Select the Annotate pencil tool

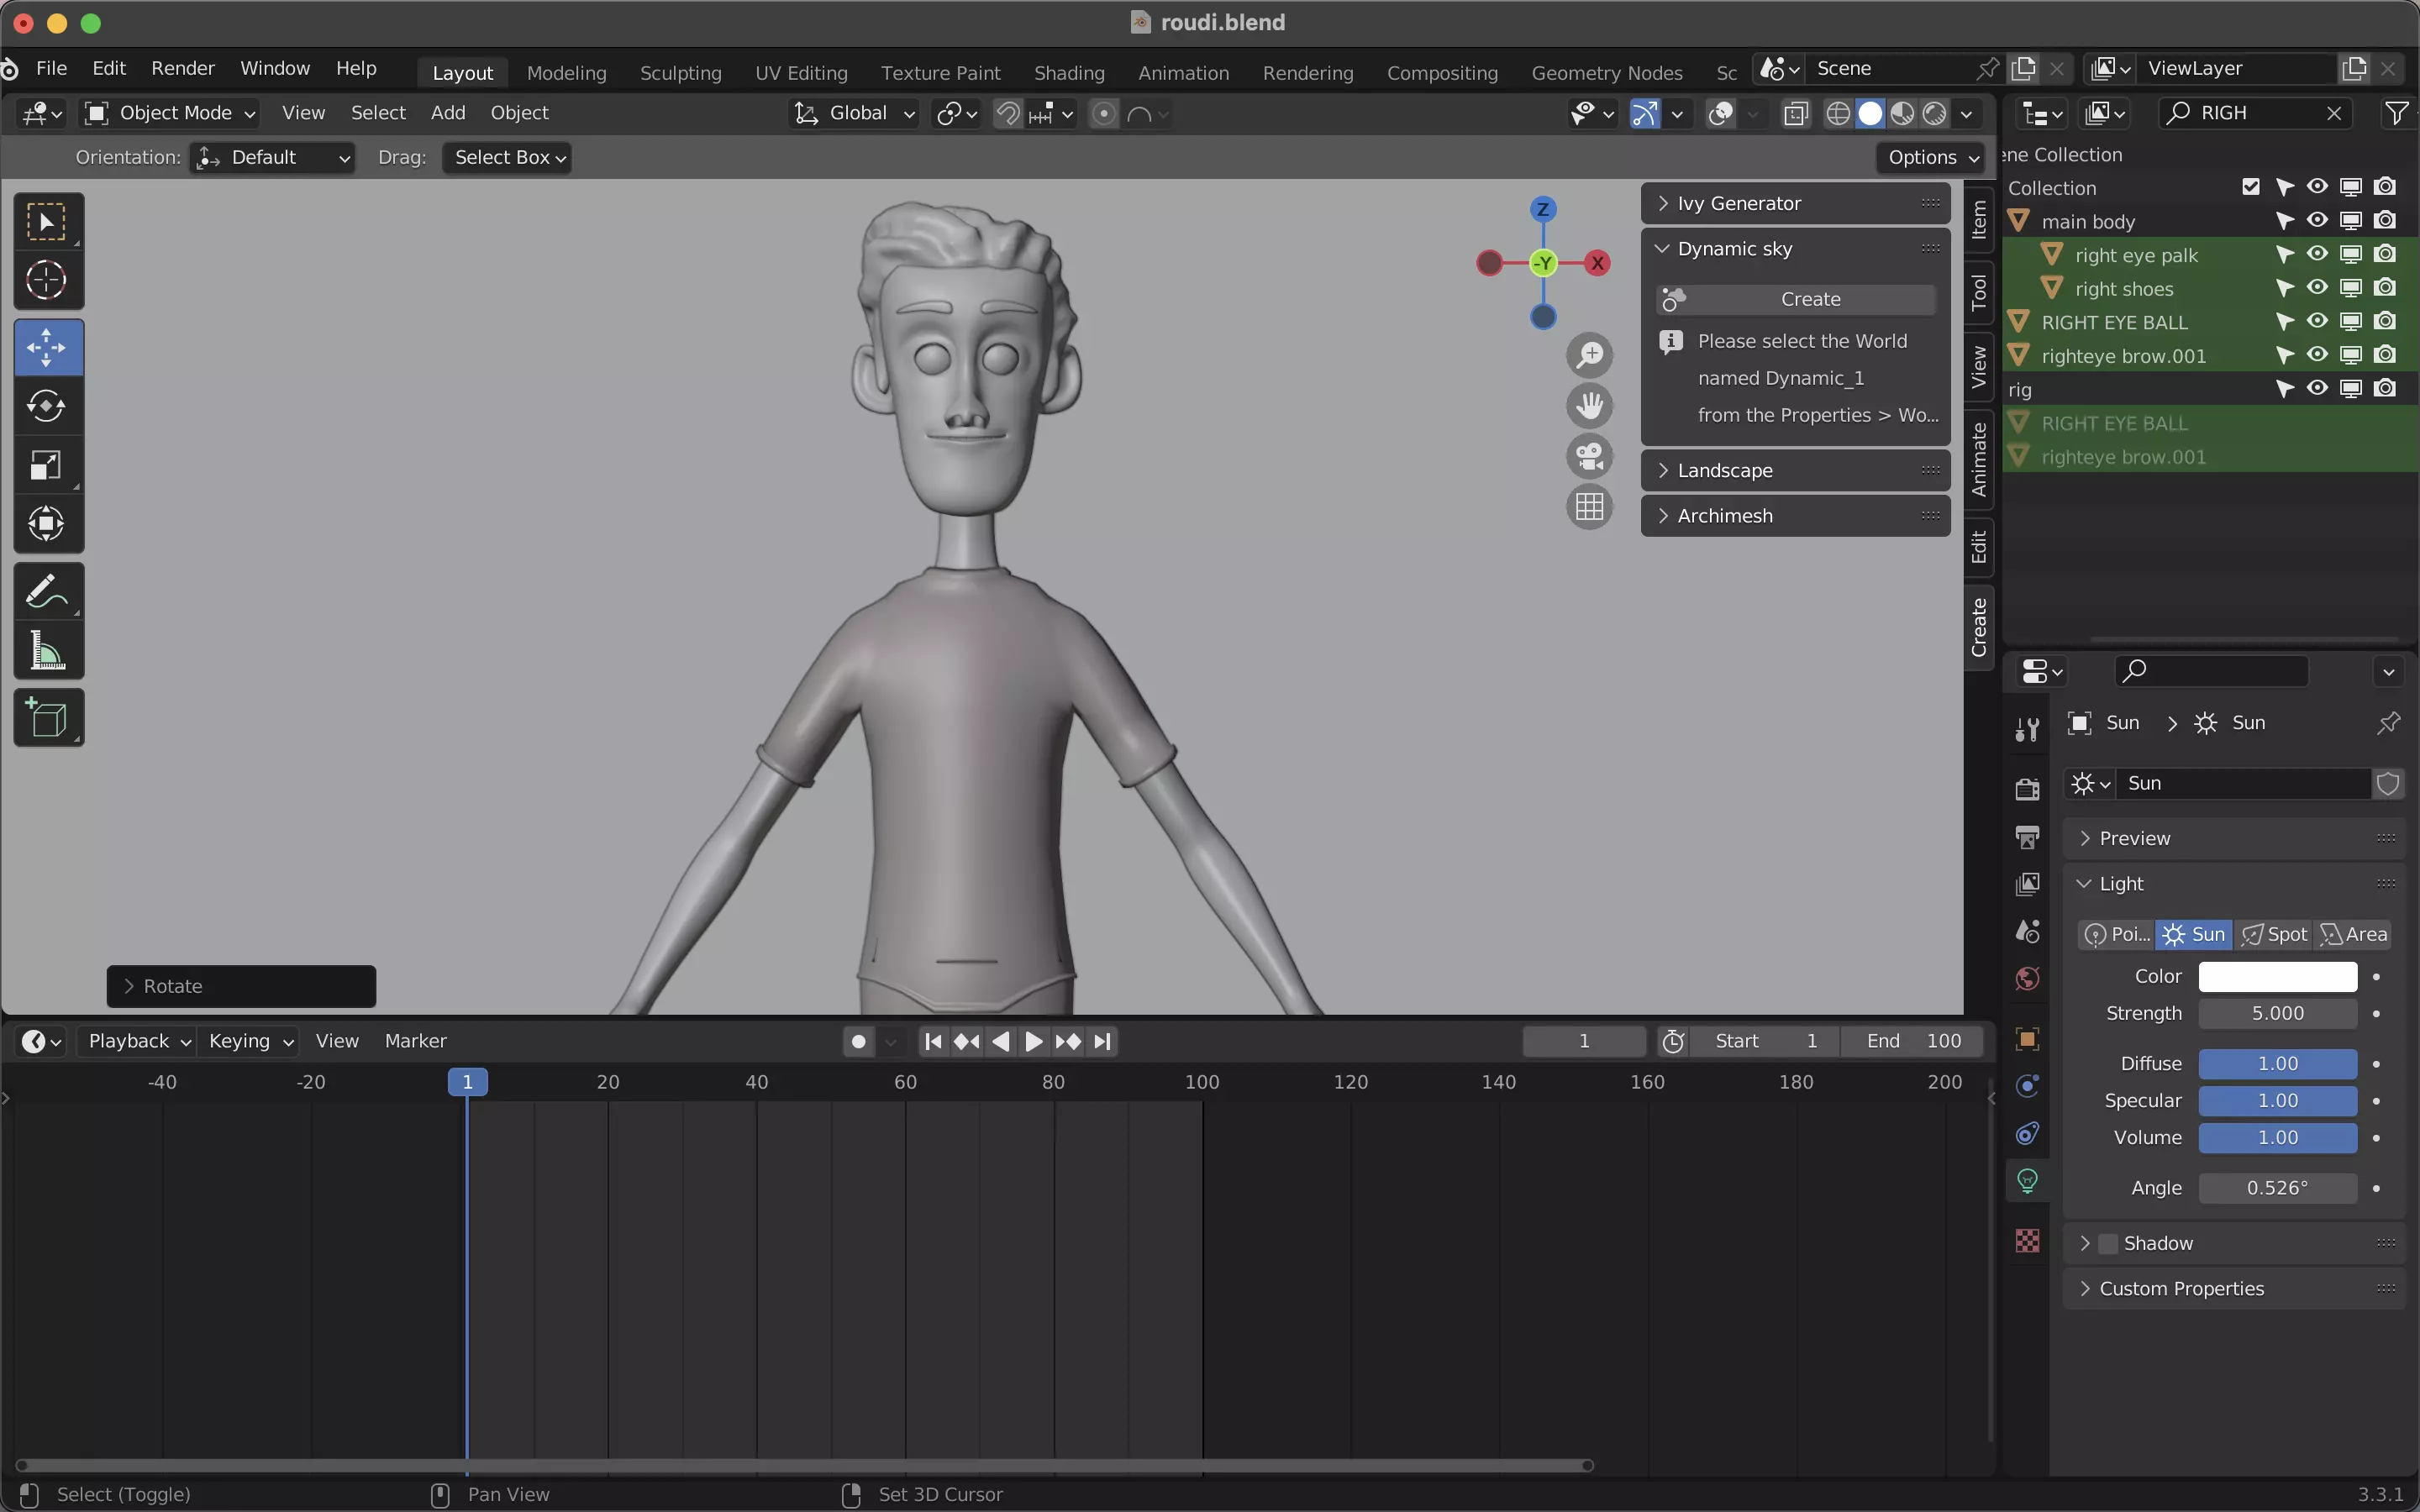tap(47, 591)
